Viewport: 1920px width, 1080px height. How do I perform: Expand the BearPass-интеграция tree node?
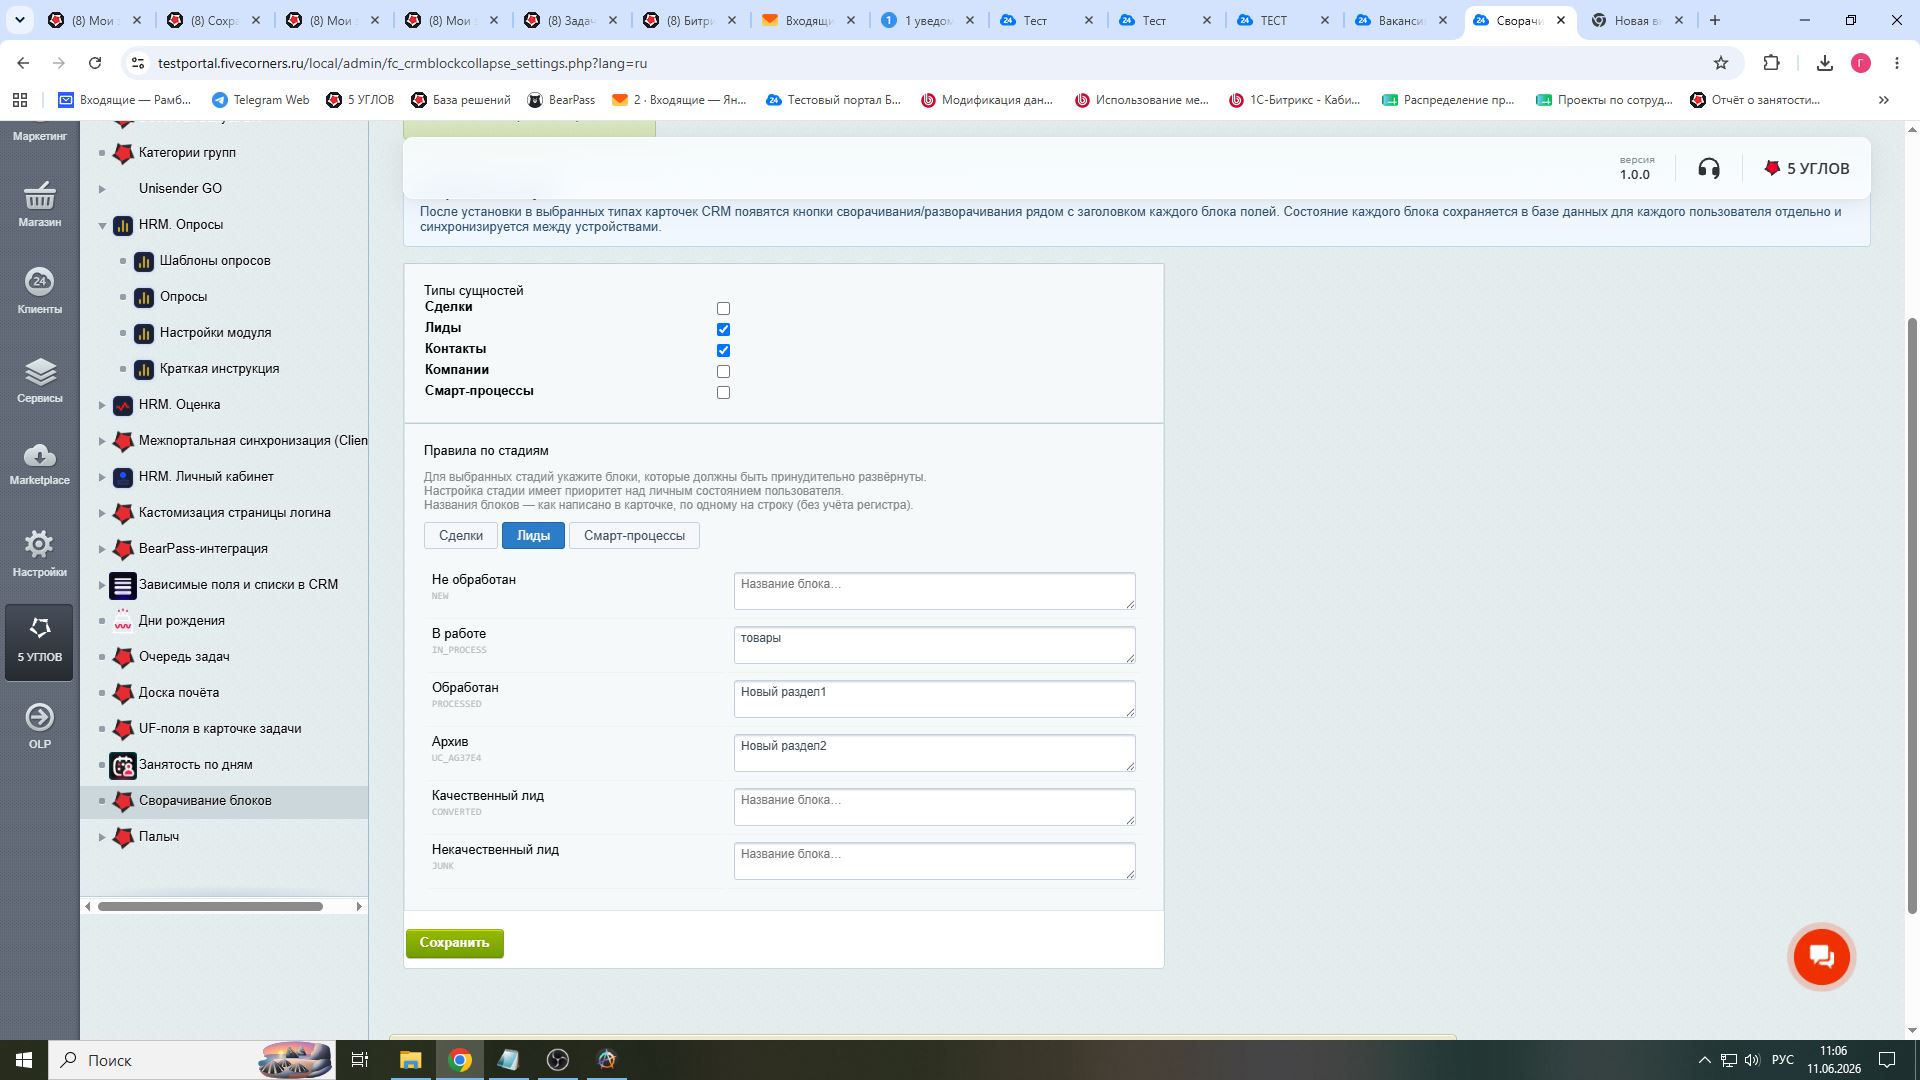coord(102,549)
